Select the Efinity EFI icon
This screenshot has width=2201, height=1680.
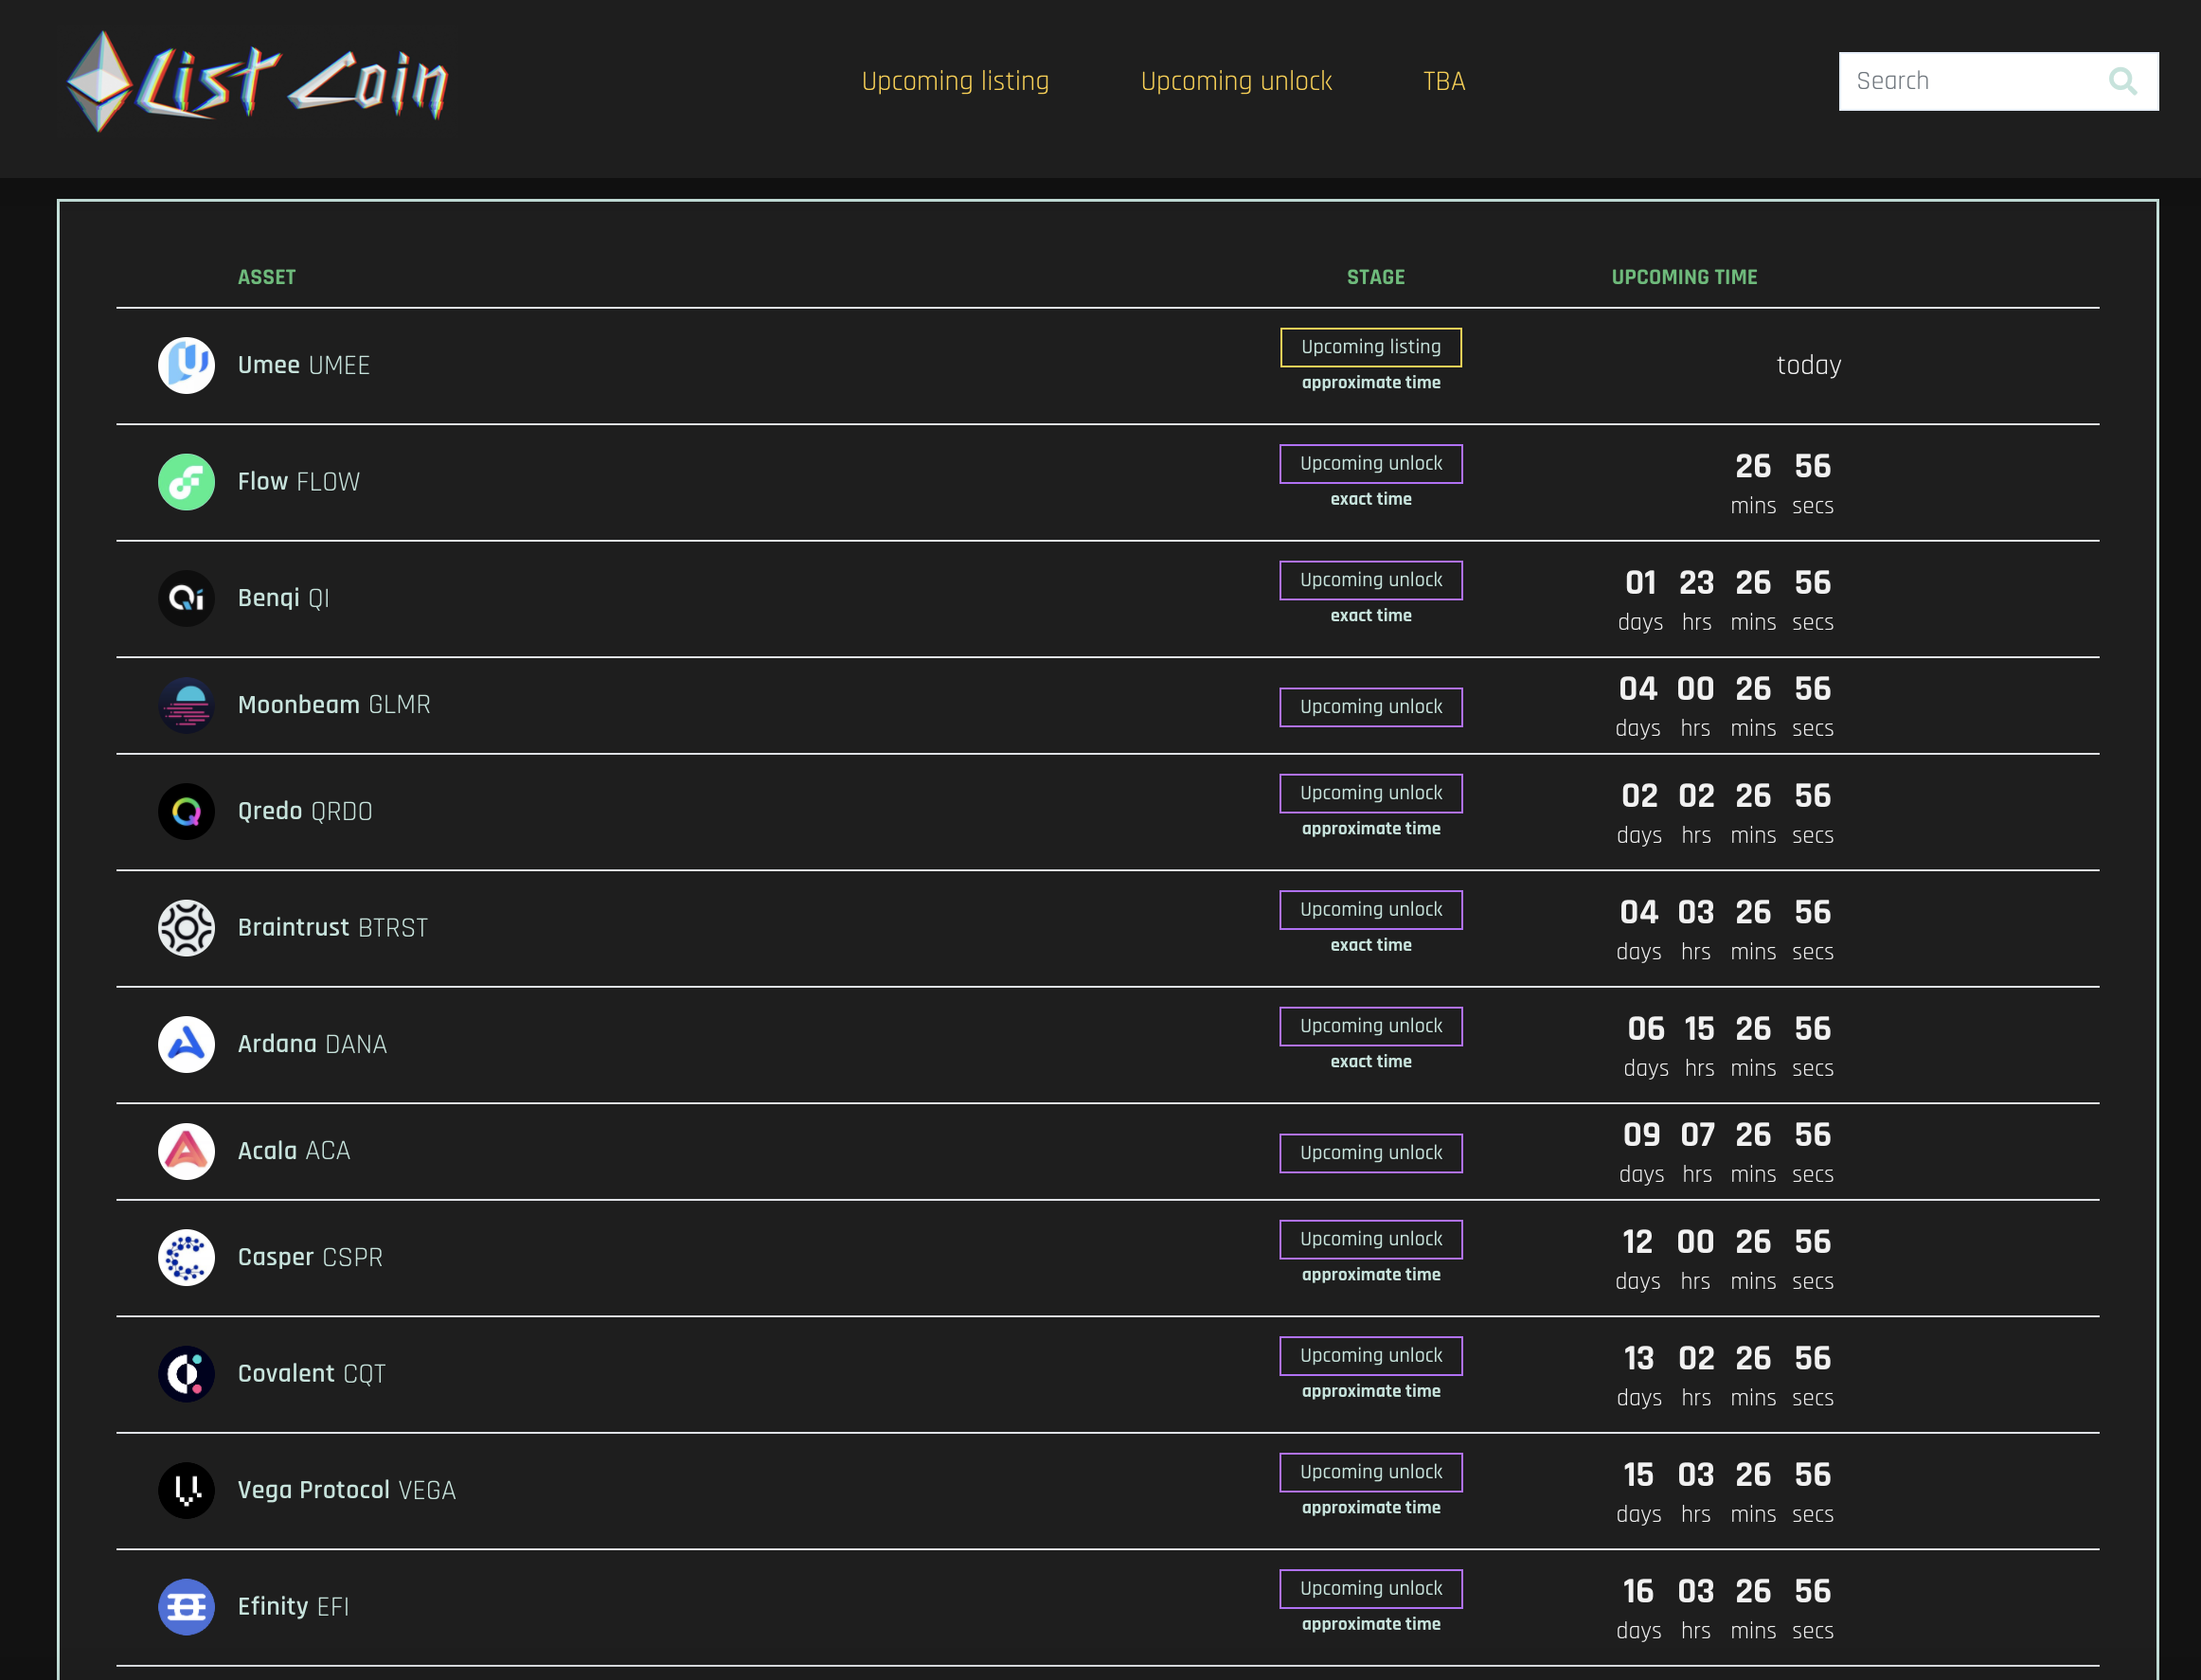tap(186, 1607)
